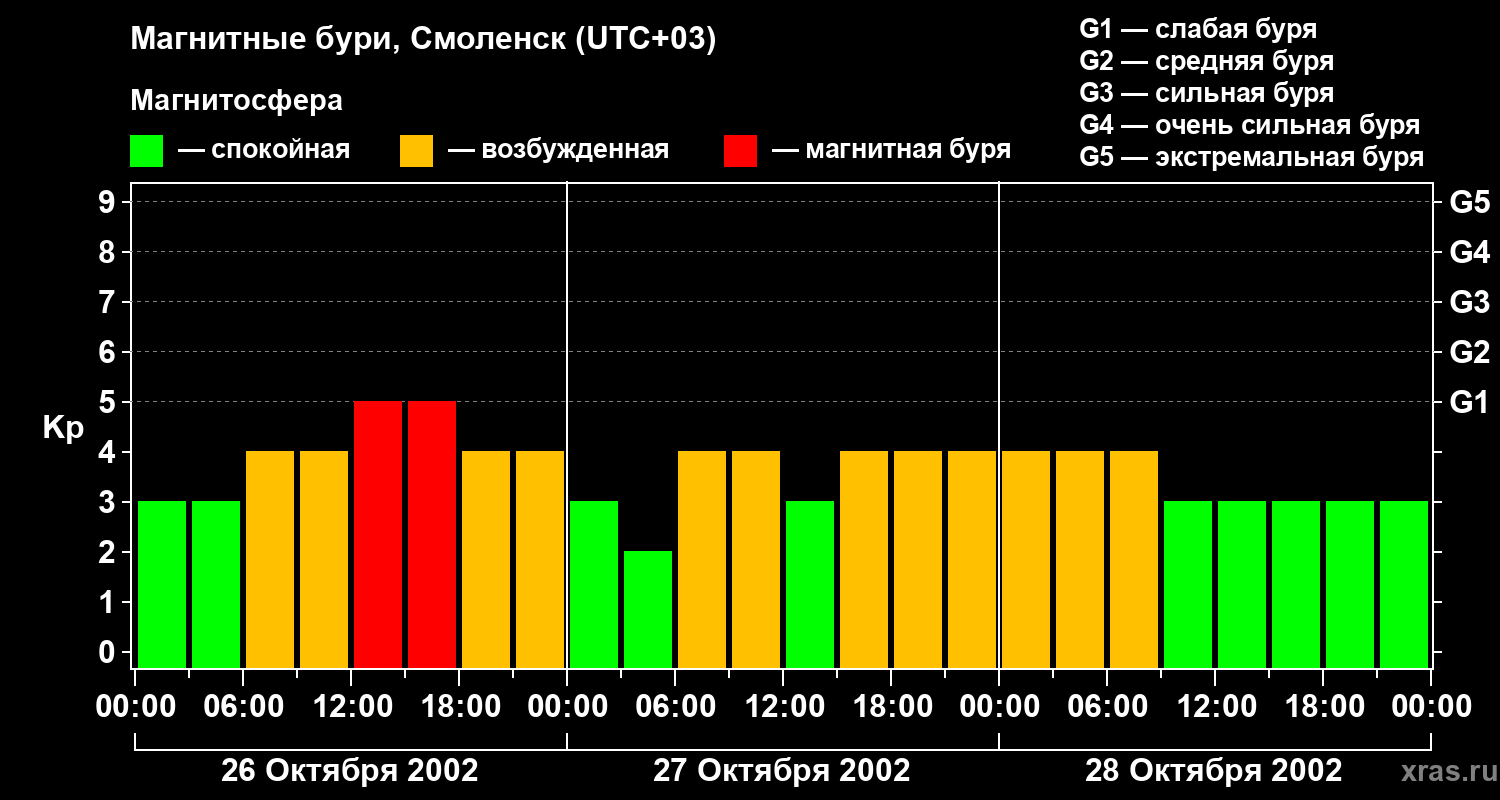1500x800 pixels.
Task: Click the '5' tick on Kp axis
Action: pyautogui.click(x=109, y=402)
